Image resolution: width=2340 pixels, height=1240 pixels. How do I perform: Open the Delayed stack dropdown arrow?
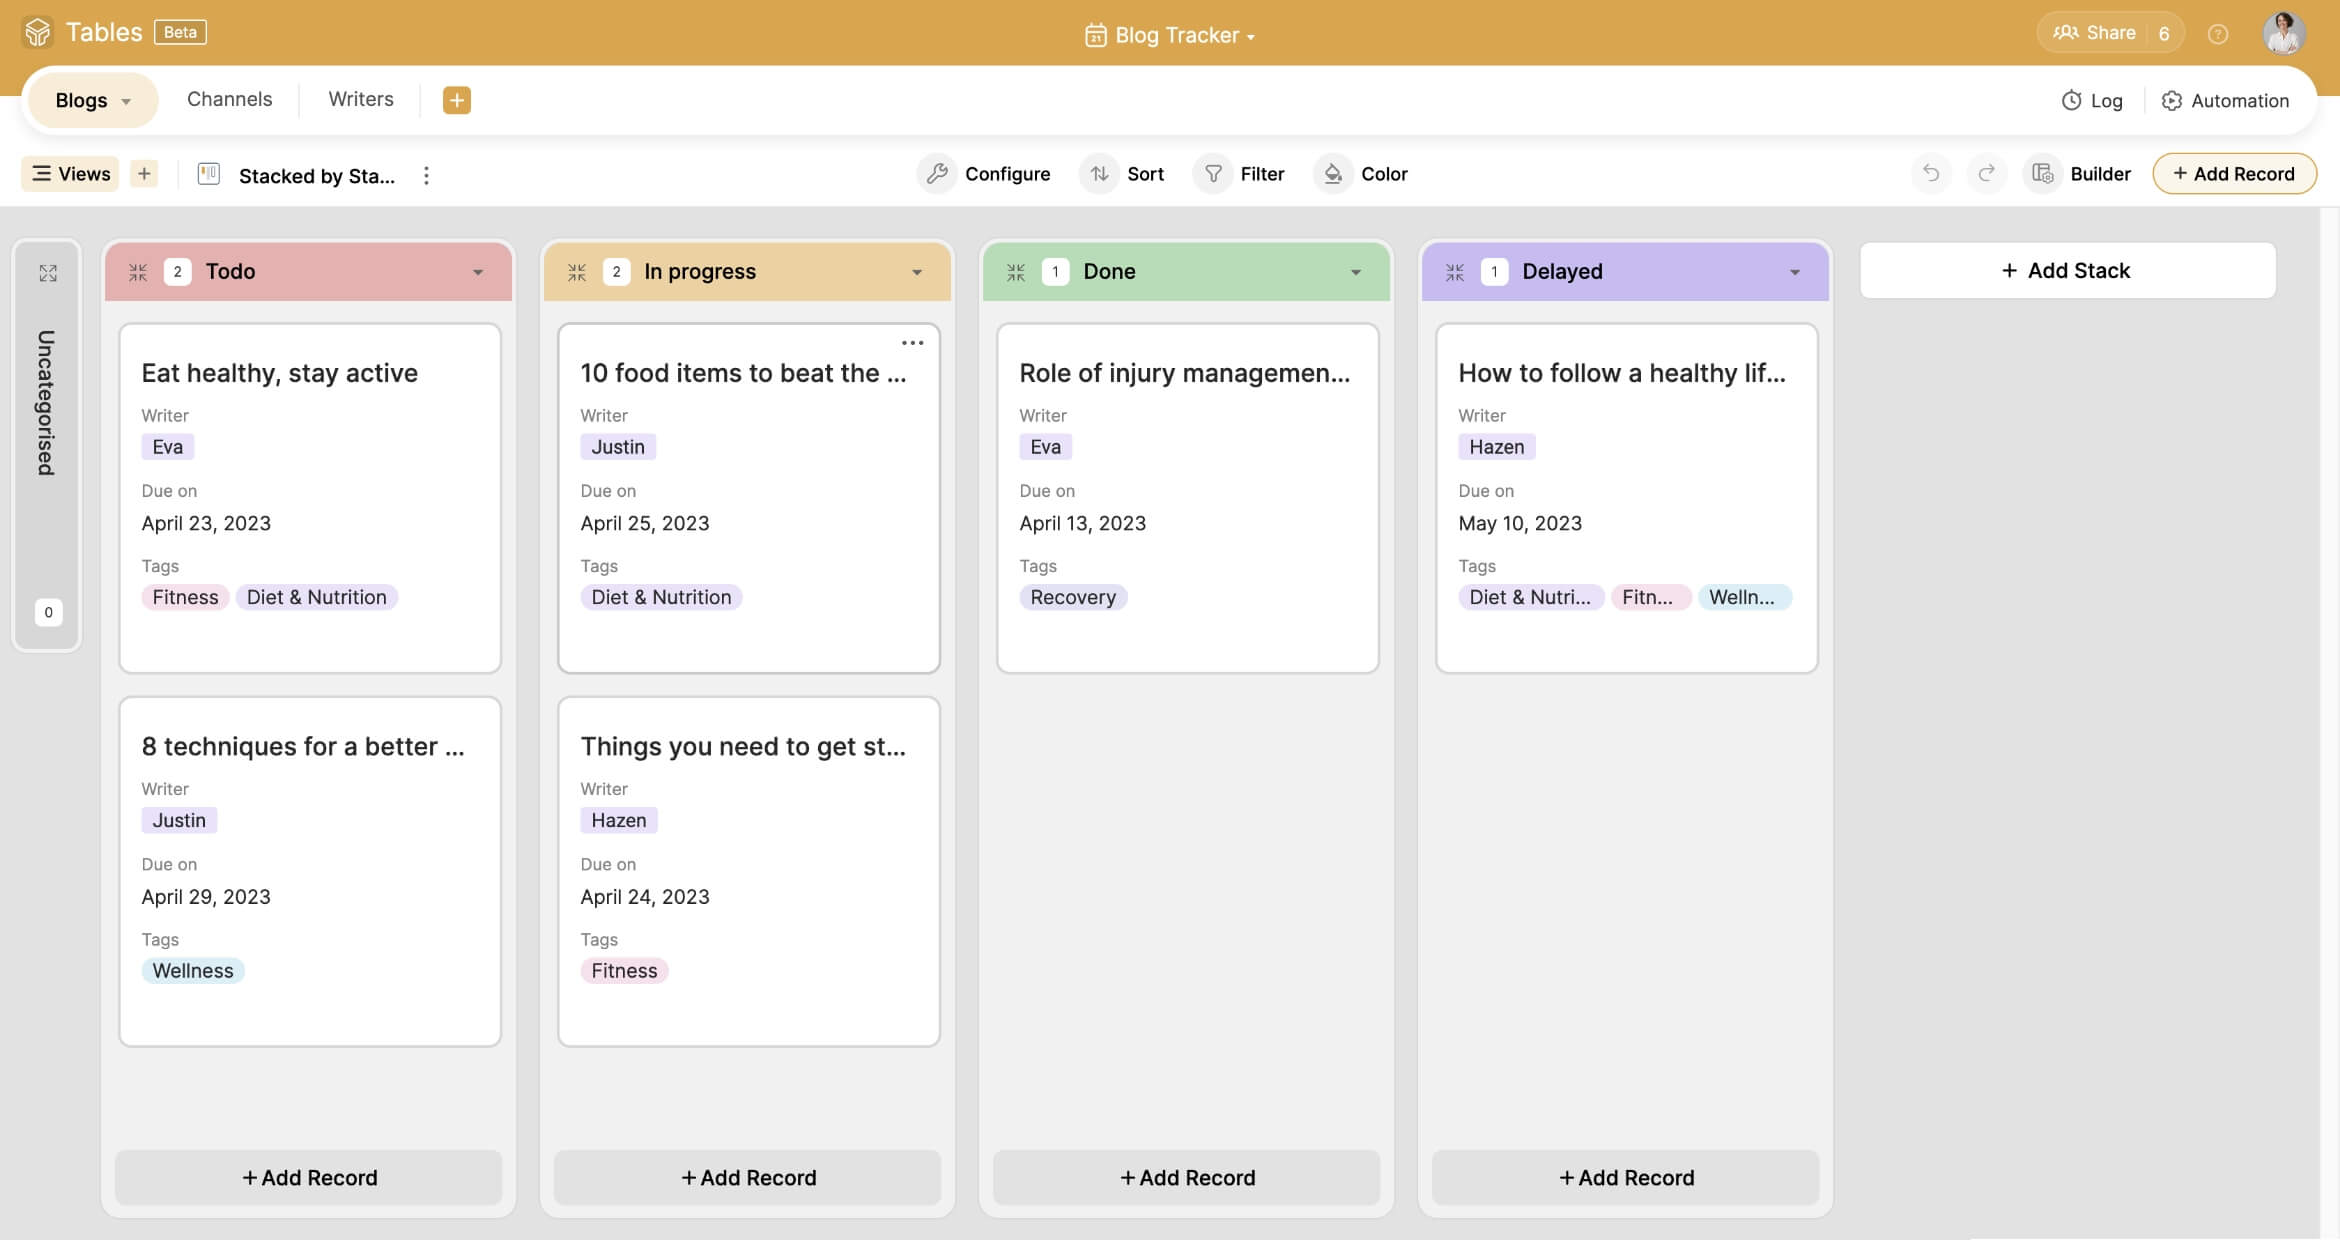1794,272
